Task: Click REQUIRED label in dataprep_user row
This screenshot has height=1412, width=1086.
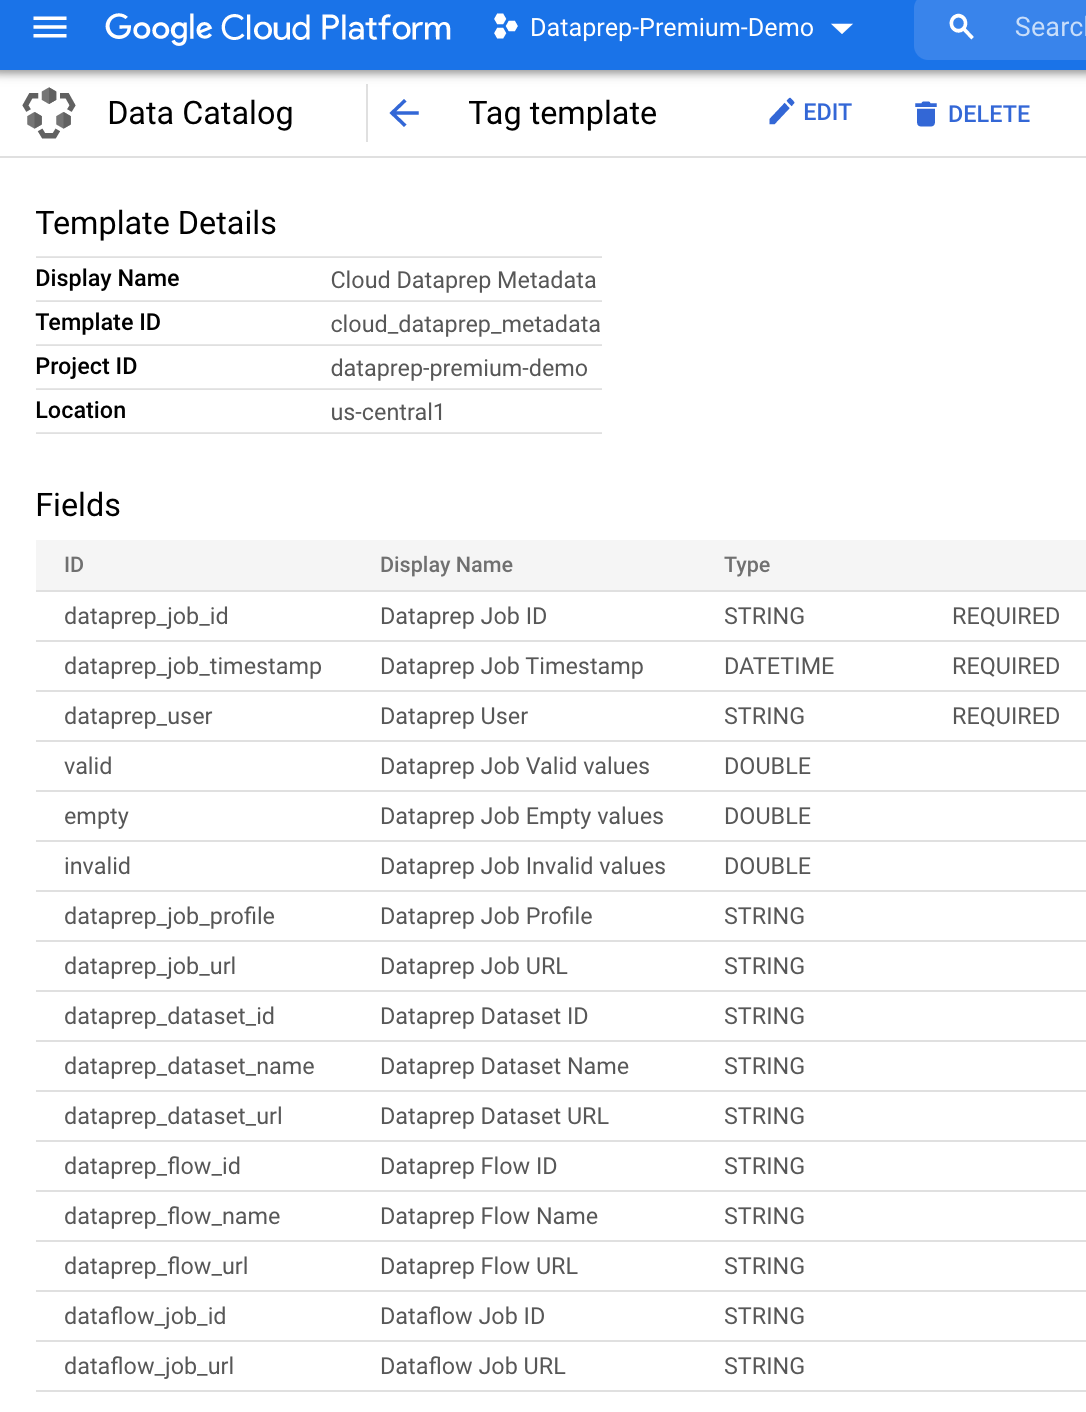Action: 1006,716
